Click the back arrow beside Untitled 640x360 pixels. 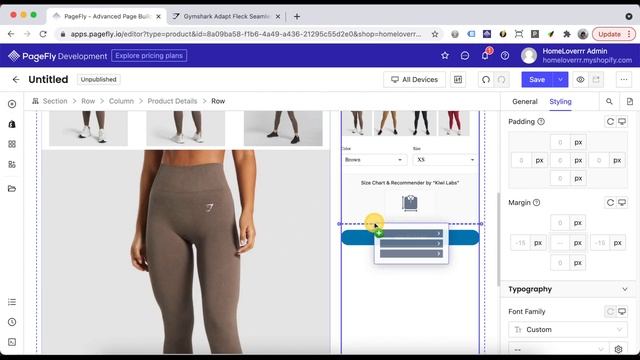tap(16, 80)
